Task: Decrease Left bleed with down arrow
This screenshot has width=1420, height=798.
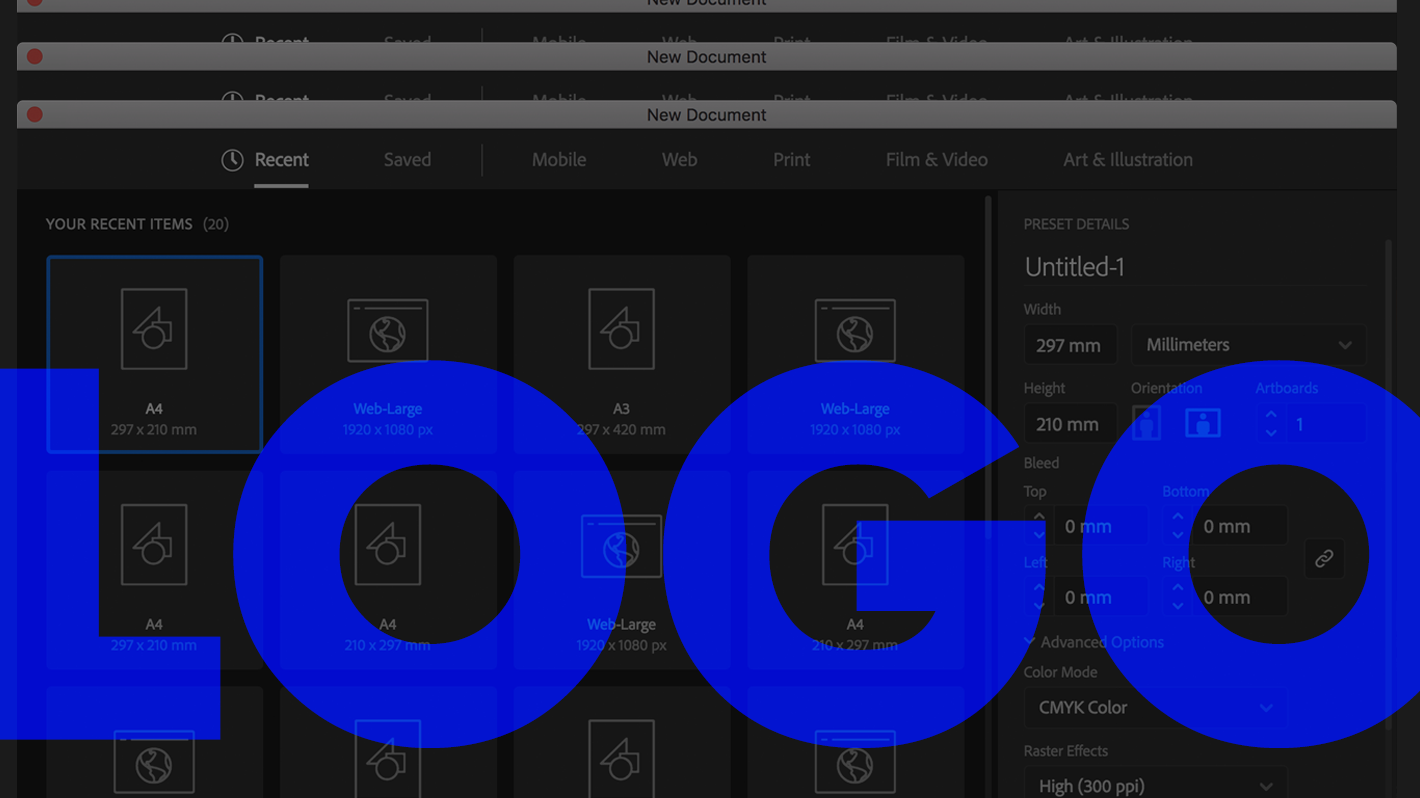Action: click(x=1039, y=607)
